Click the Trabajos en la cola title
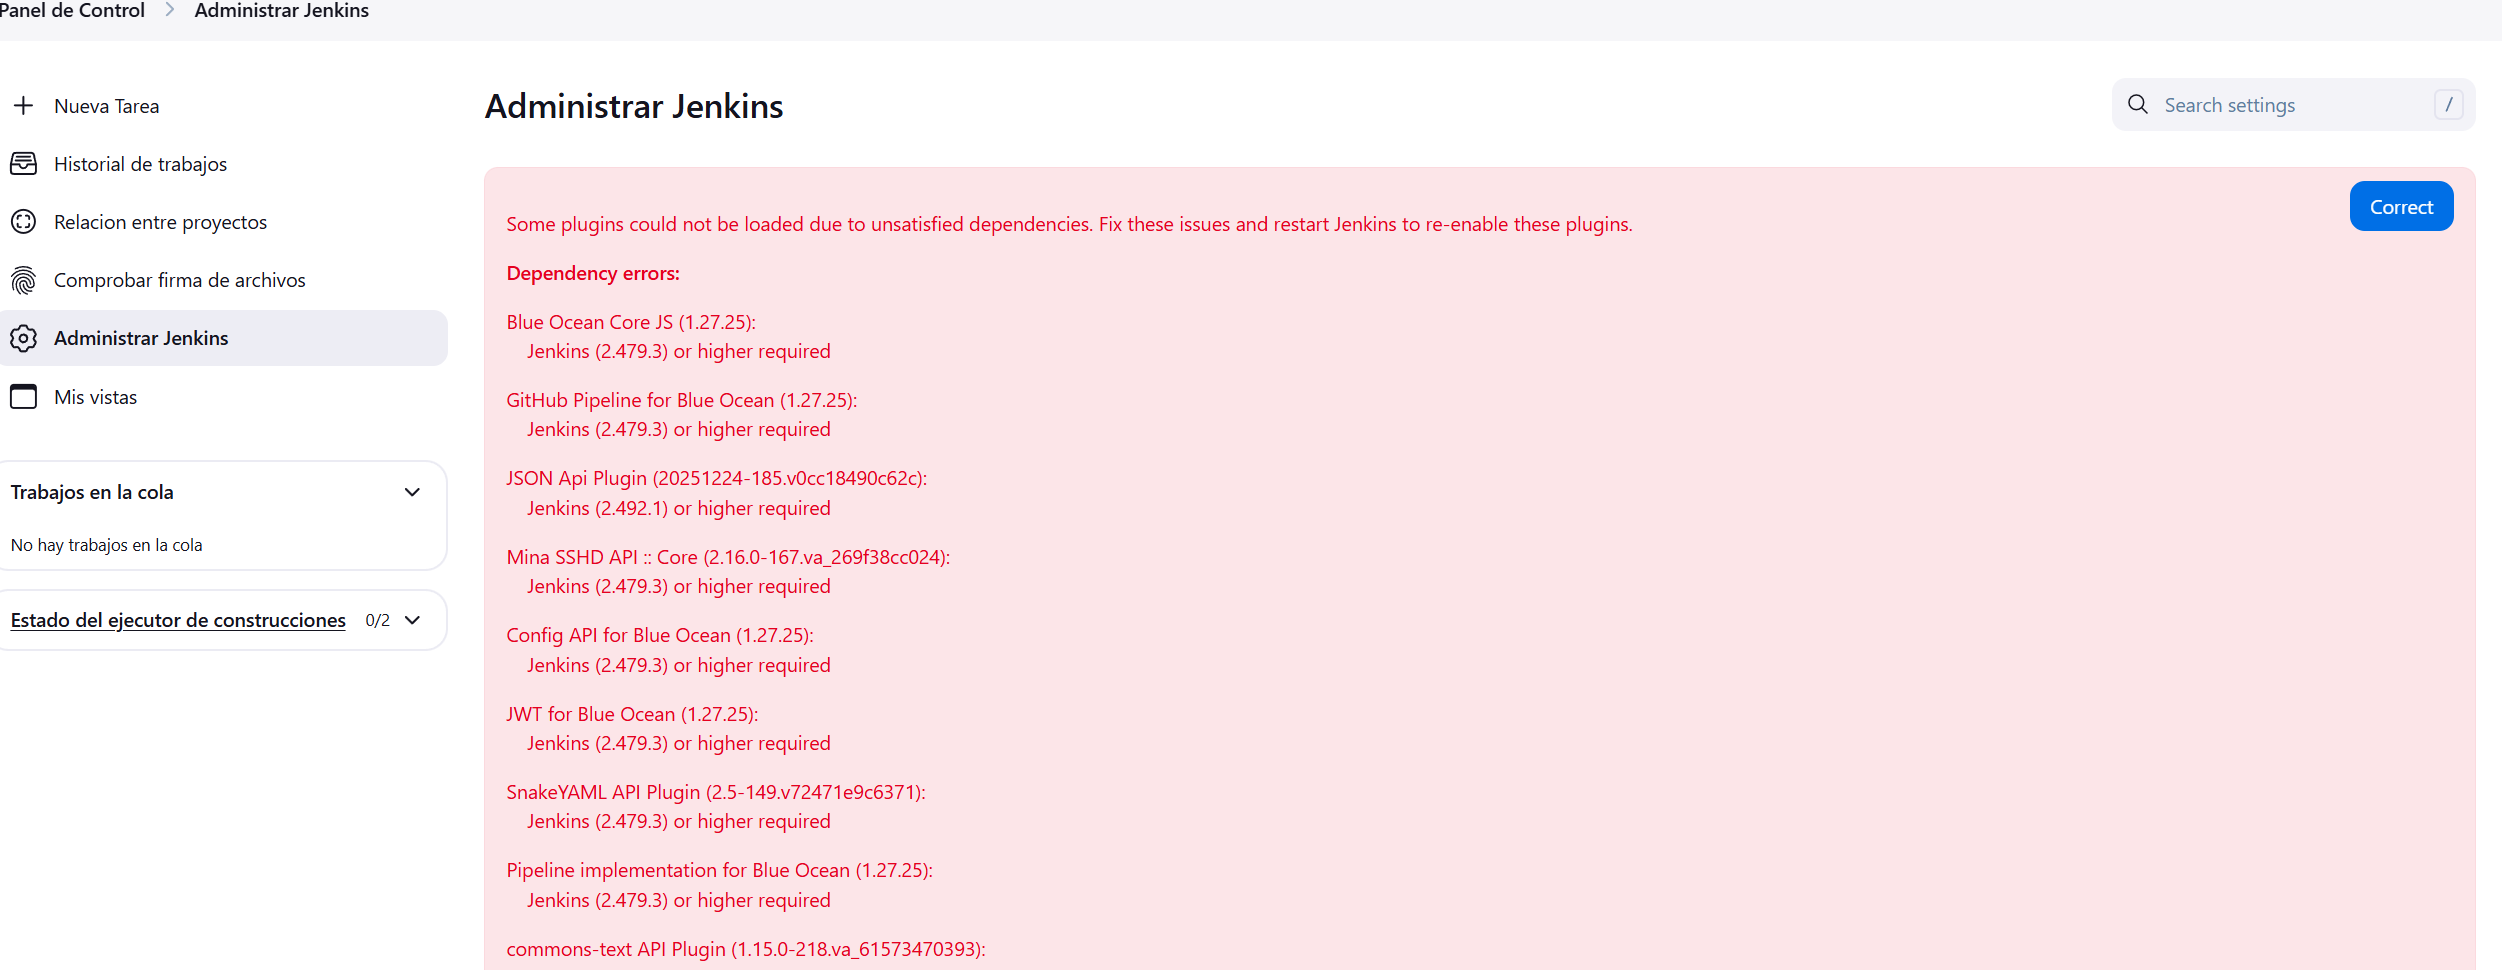This screenshot has width=2502, height=970. point(92,492)
